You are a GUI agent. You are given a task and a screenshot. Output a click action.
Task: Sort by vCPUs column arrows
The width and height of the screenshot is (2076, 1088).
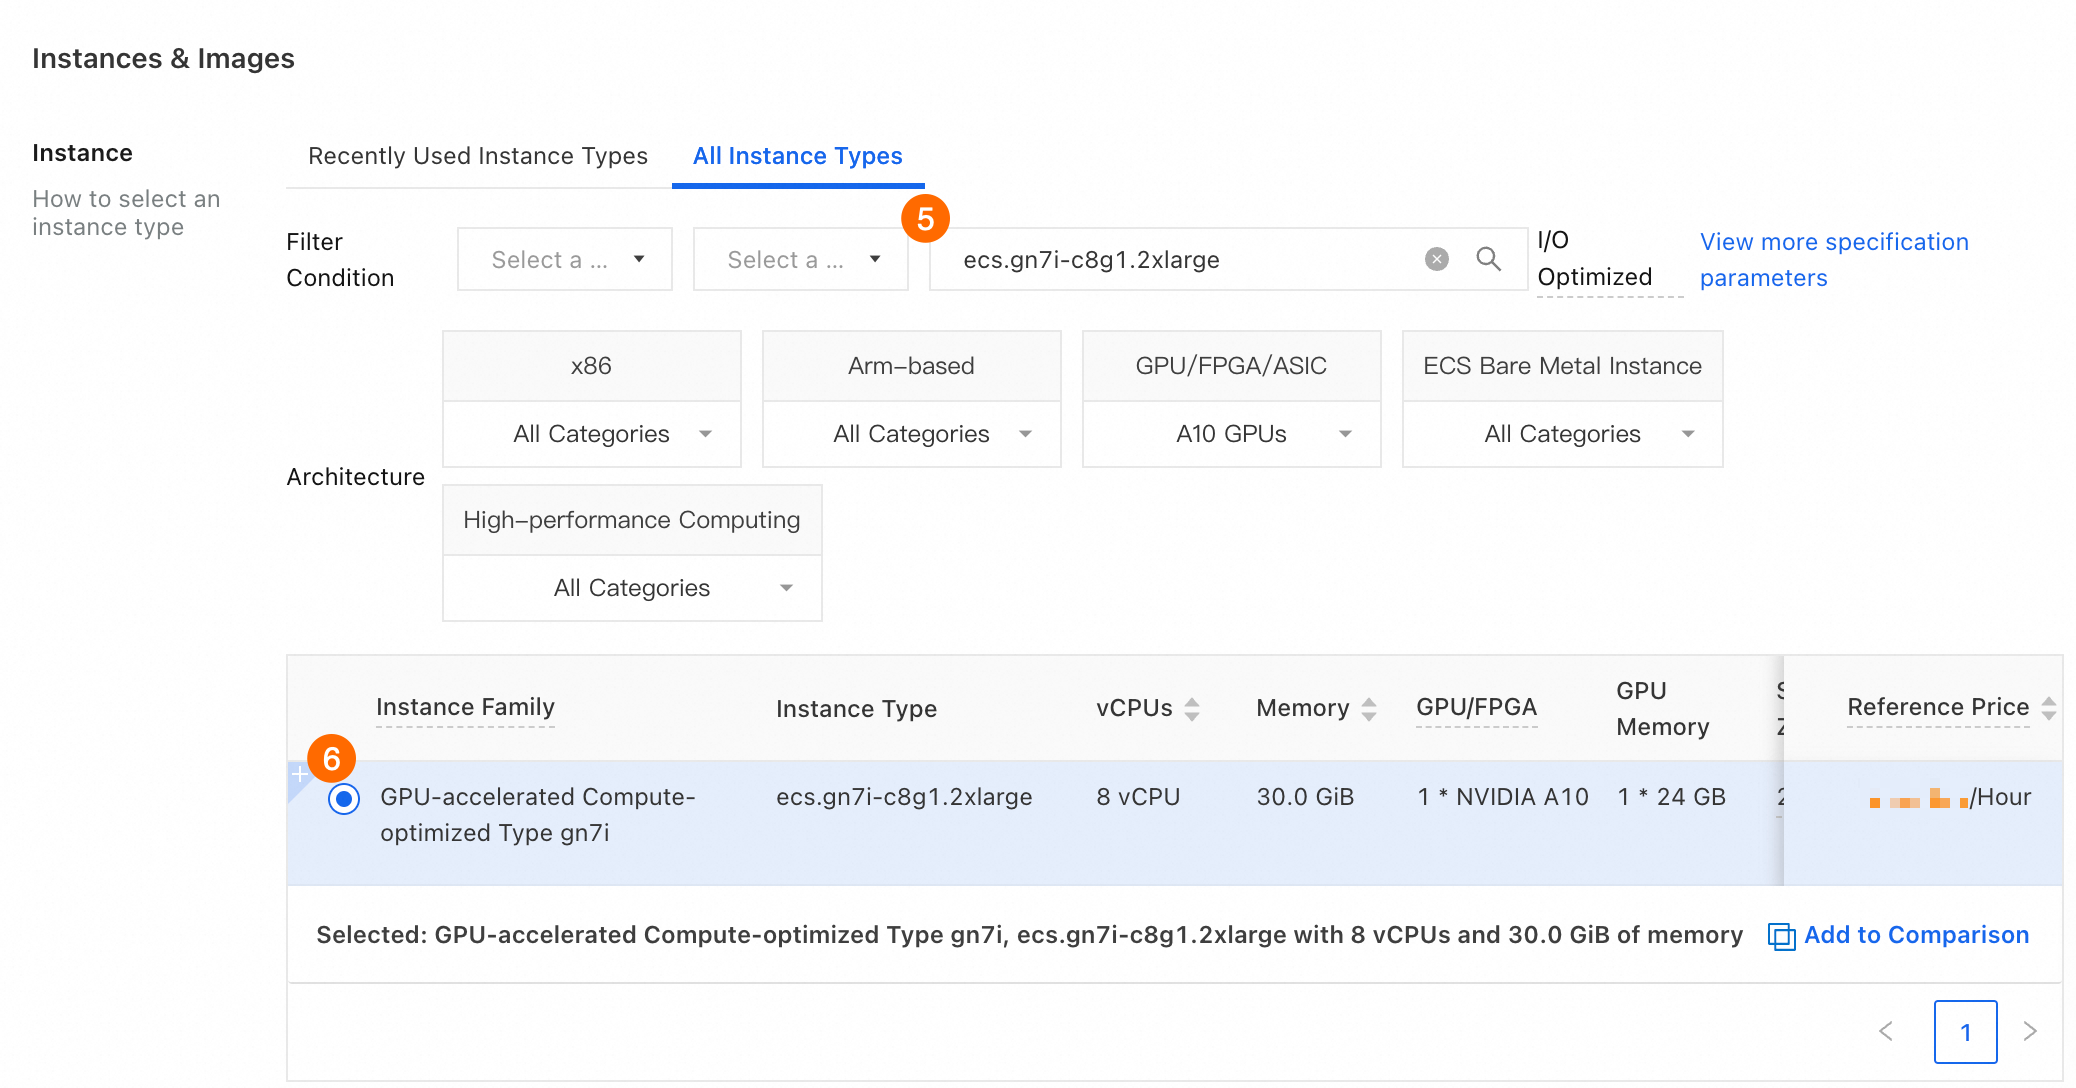1192,709
